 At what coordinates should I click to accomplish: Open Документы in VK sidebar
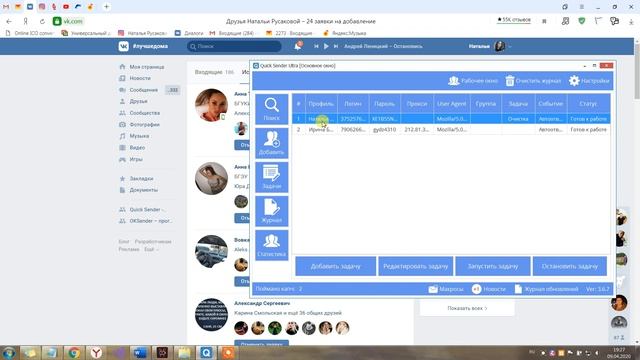pyautogui.click(x=138, y=190)
